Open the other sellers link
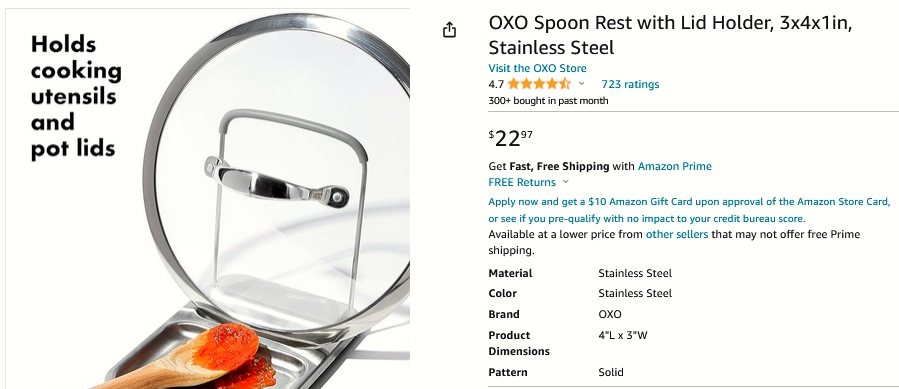 pos(677,234)
